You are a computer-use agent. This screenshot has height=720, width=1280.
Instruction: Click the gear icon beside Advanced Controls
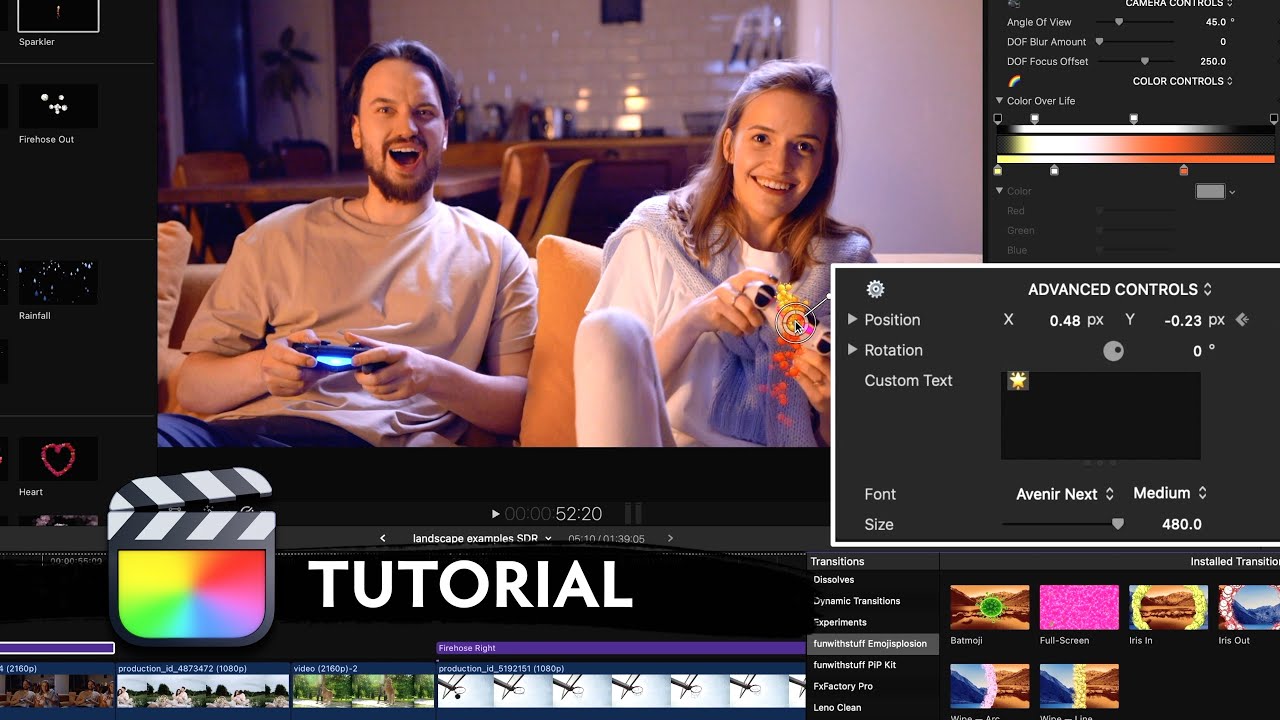[x=875, y=289]
